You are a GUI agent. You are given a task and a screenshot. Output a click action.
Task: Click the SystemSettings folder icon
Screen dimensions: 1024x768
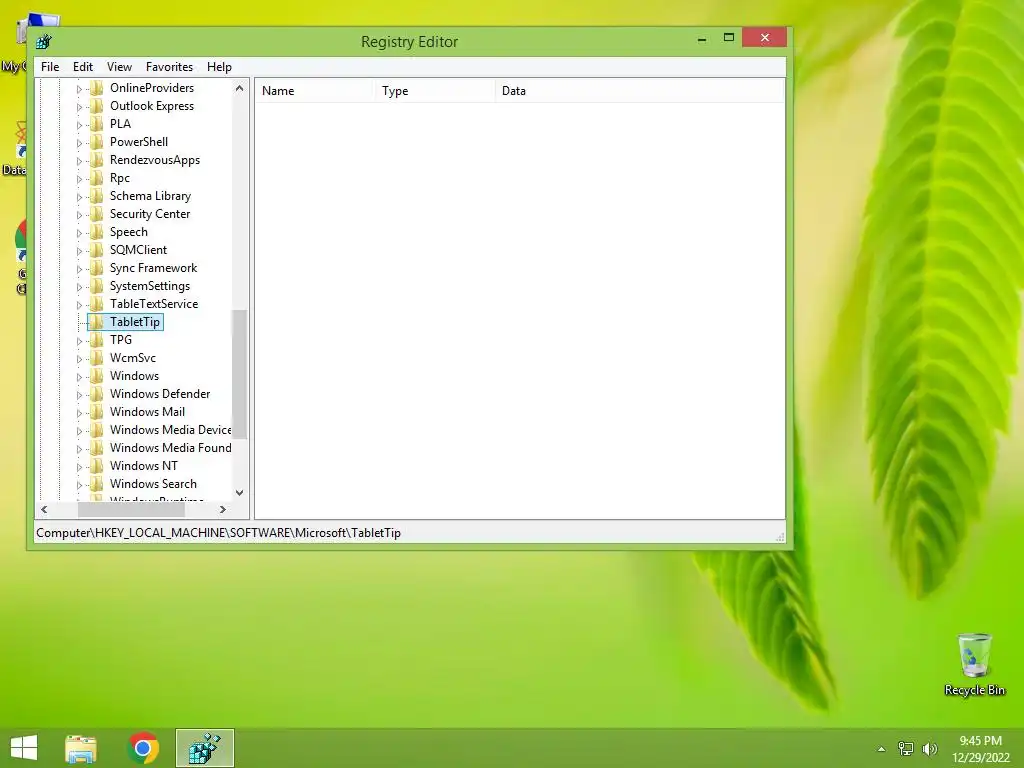point(97,286)
